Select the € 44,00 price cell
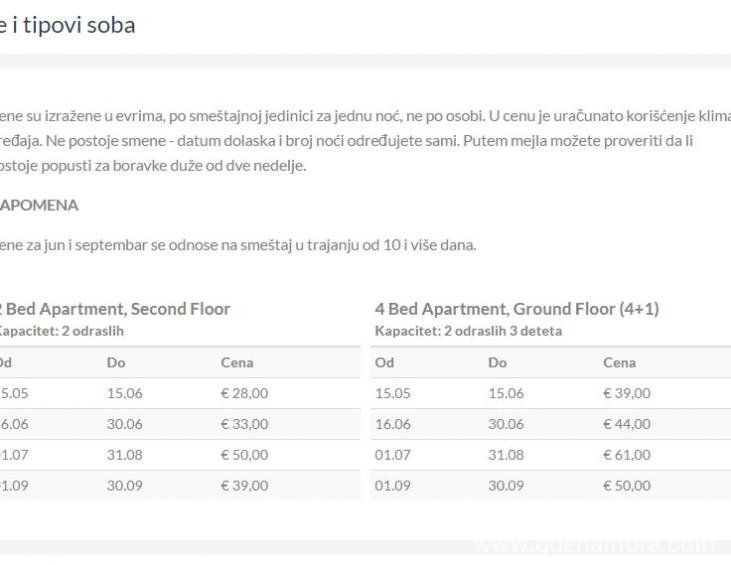731x565 pixels. pyautogui.click(x=627, y=424)
